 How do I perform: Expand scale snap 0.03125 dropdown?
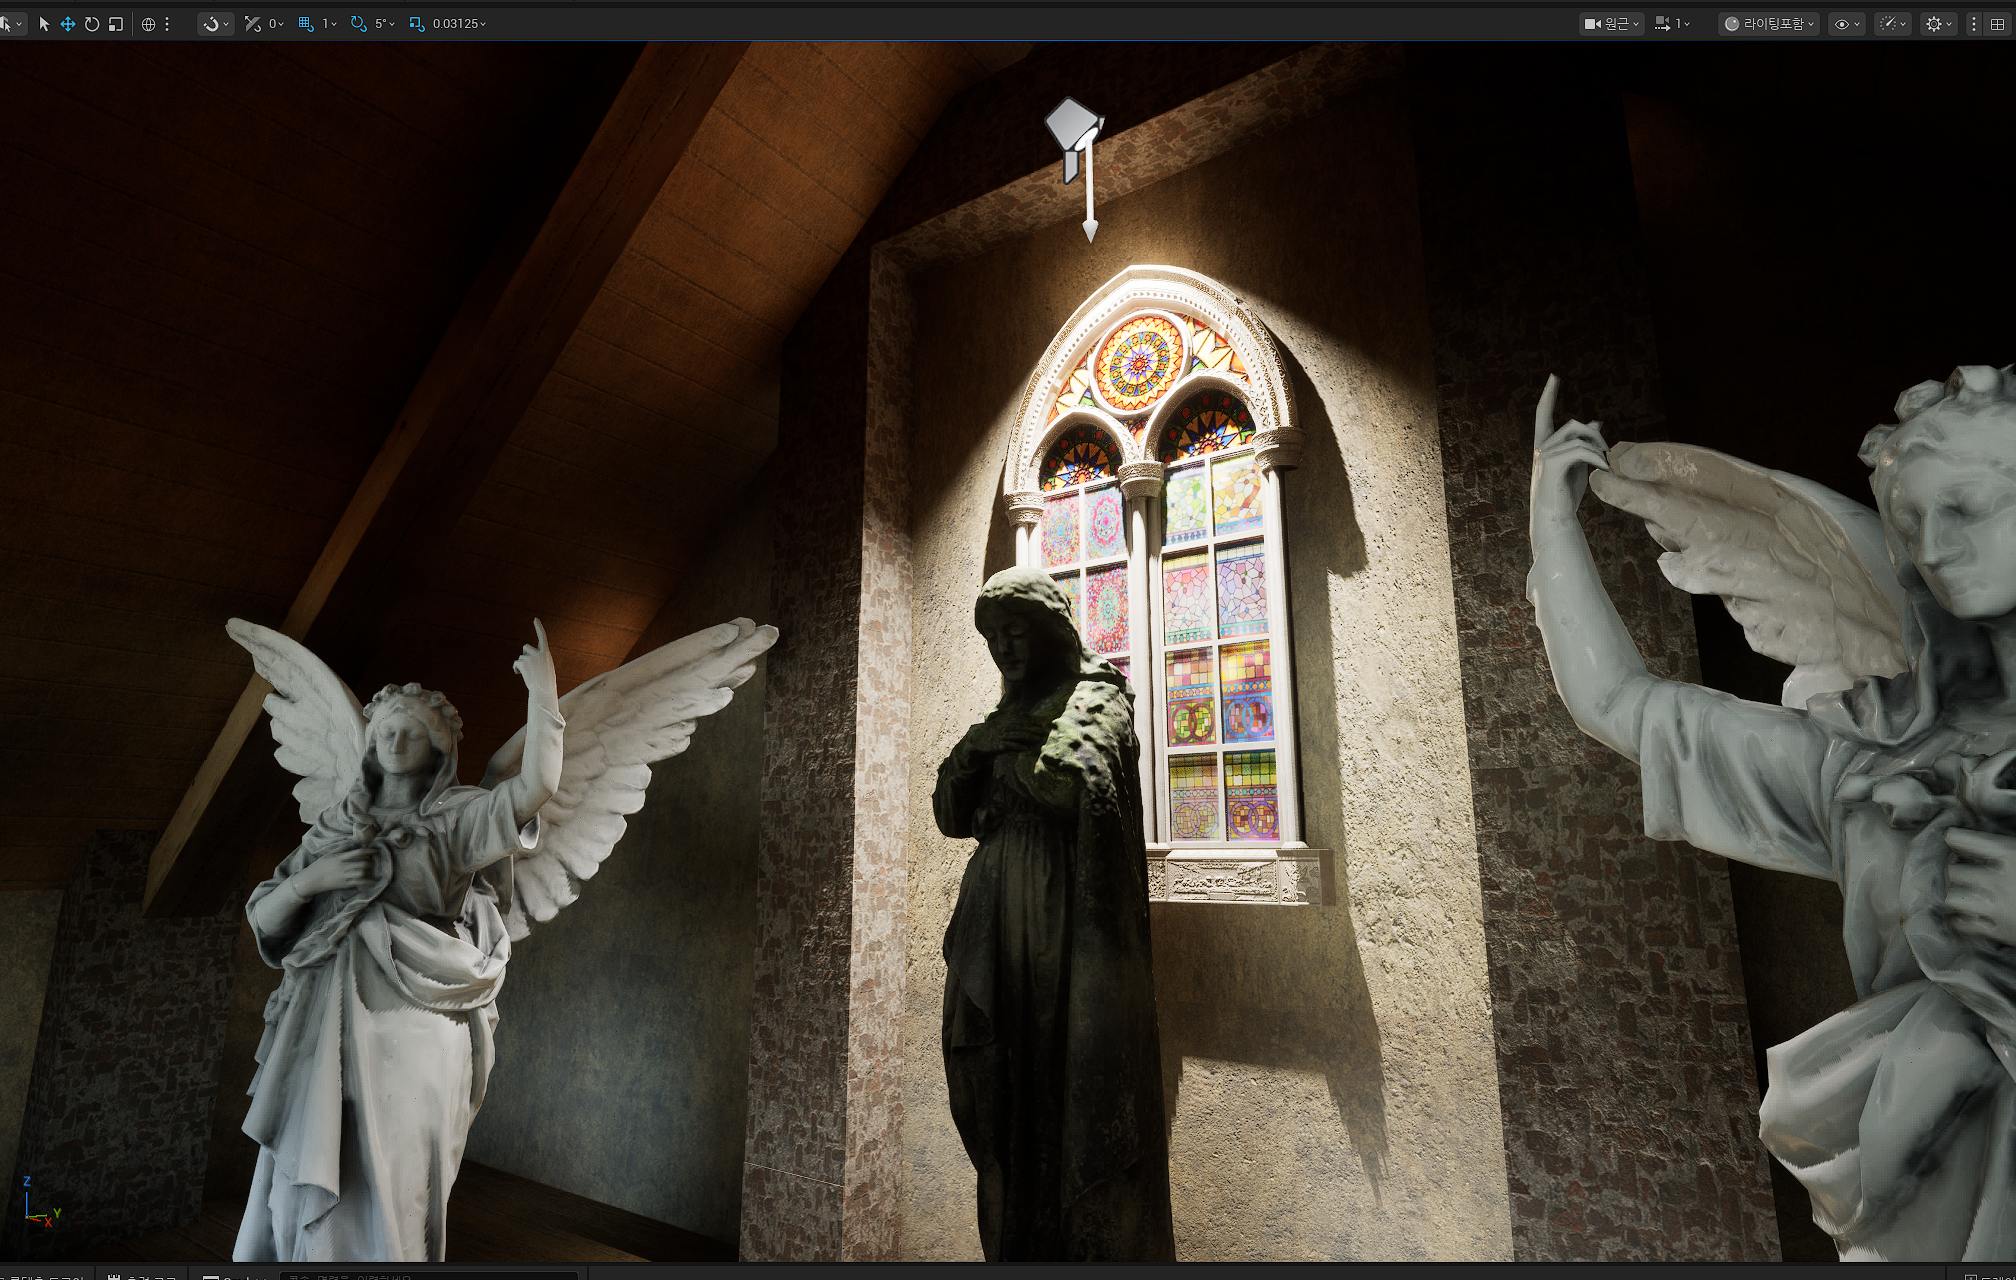459,24
